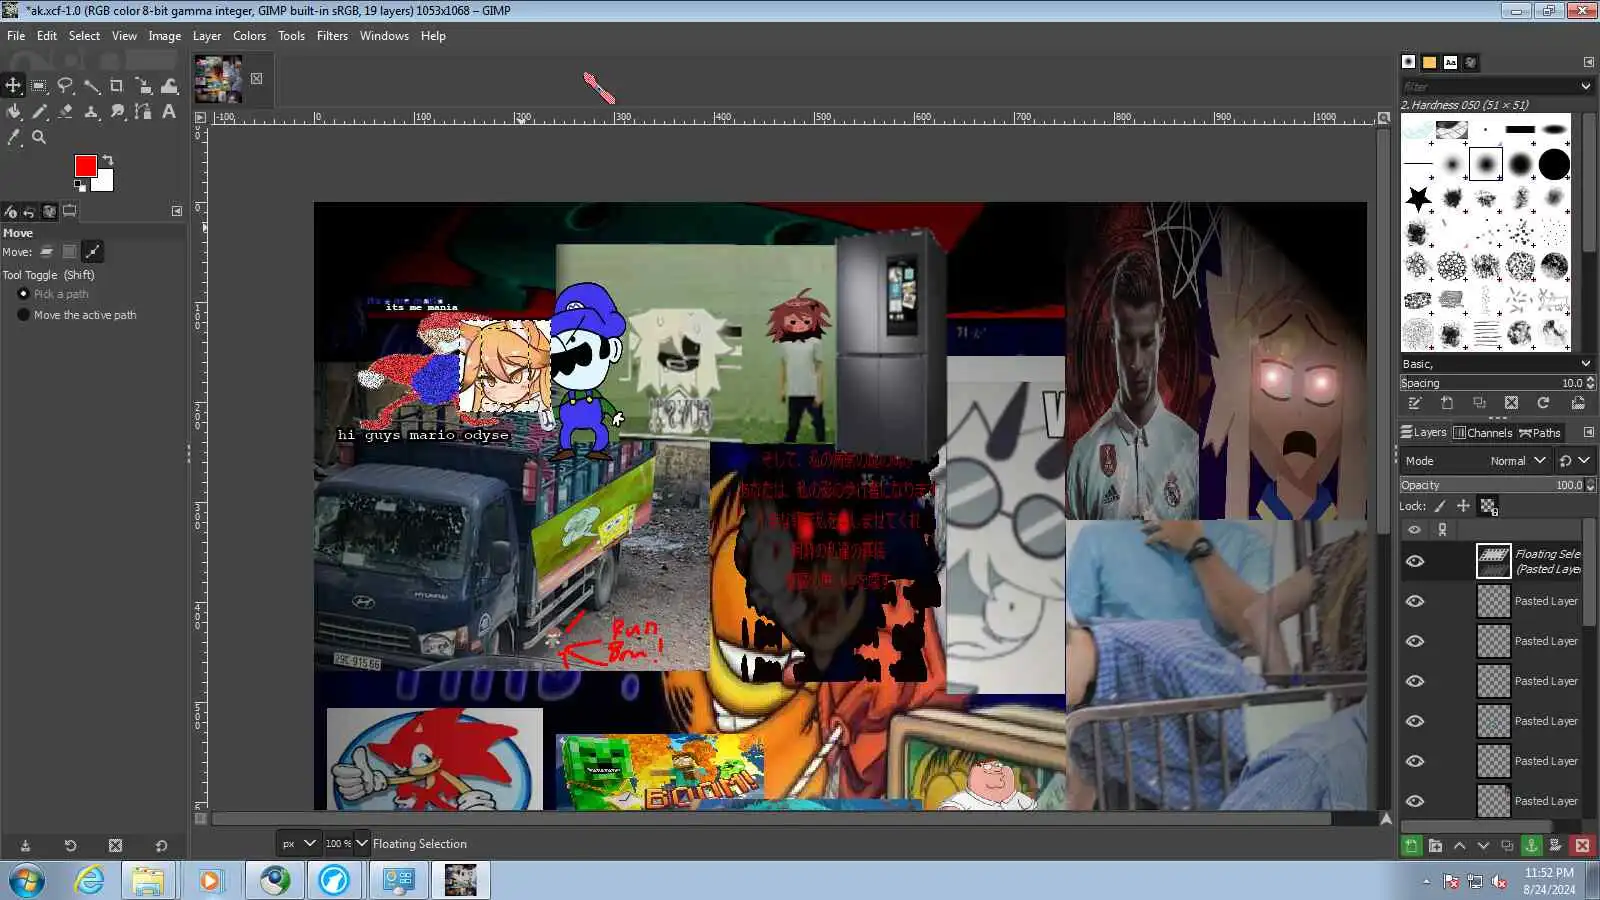Viewport: 1600px width, 900px height.
Task: Select the Text tool
Action: pos(169,111)
